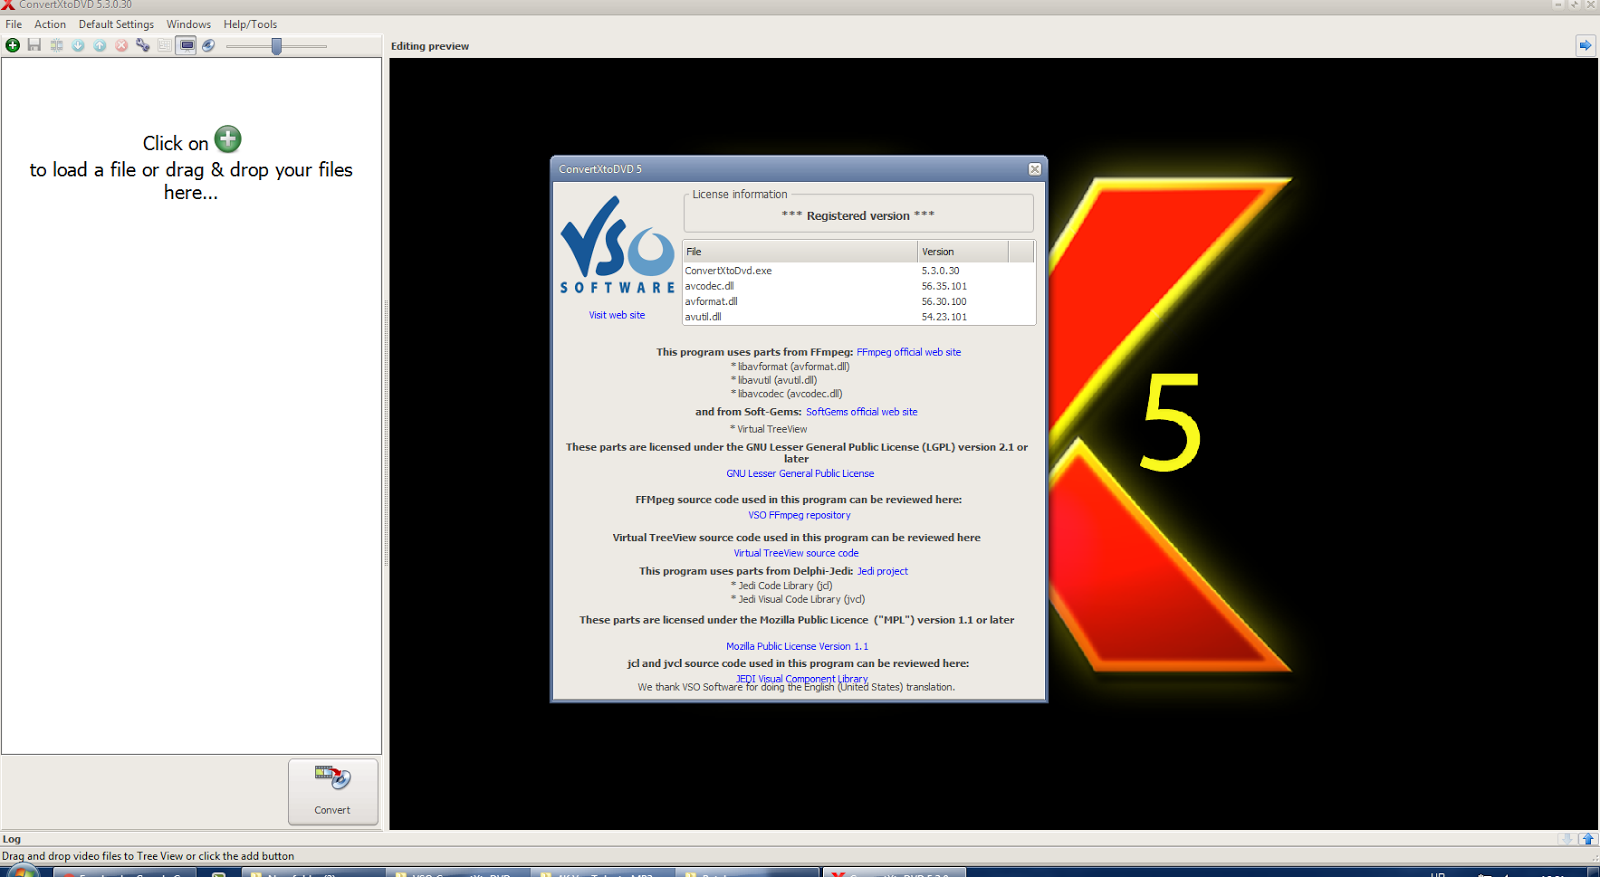This screenshot has height=877, width=1600.
Task: Click version value 54.23.101
Action: pos(944,317)
